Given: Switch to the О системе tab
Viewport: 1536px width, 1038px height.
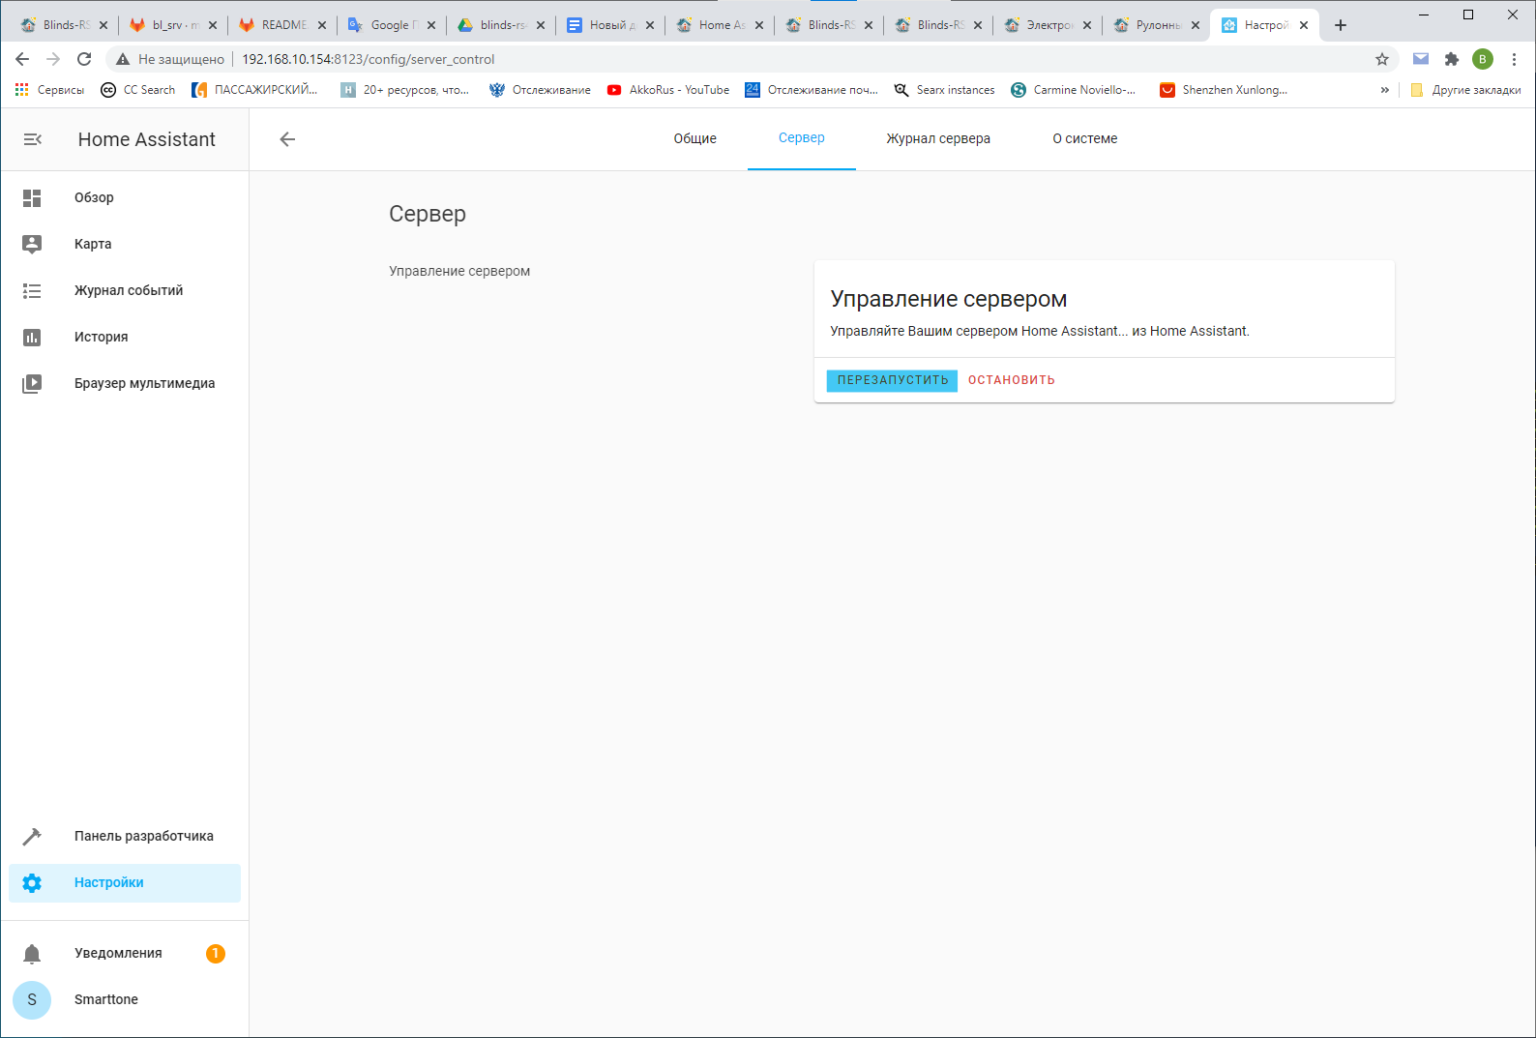Looking at the screenshot, I should [1085, 139].
